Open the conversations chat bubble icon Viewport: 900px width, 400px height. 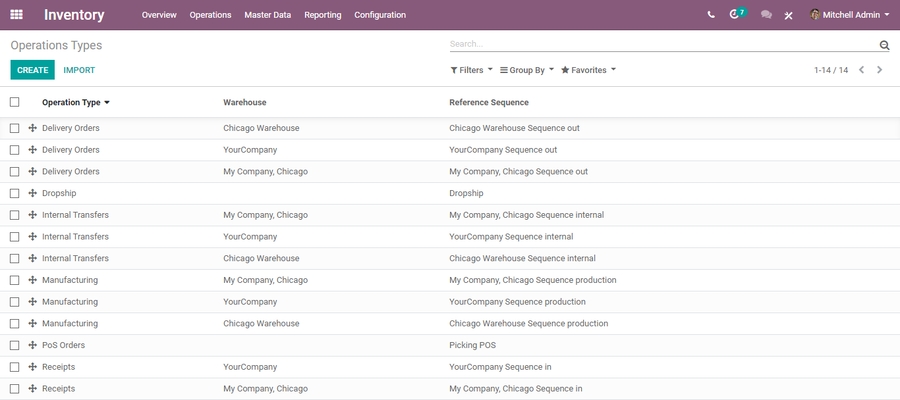(x=766, y=15)
